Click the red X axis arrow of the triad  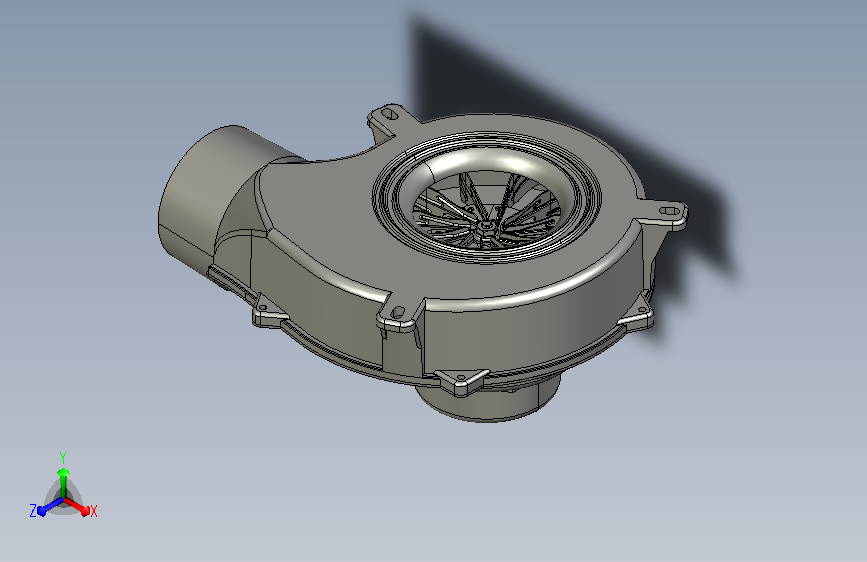(x=77, y=506)
